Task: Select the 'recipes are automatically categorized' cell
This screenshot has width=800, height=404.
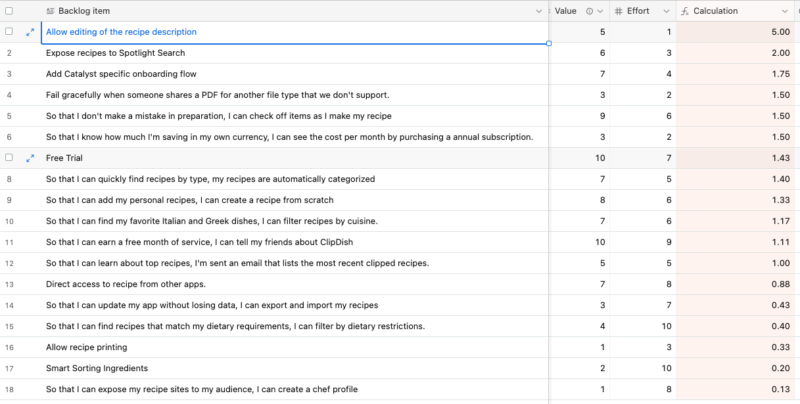Action: pyautogui.click(x=294, y=179)
